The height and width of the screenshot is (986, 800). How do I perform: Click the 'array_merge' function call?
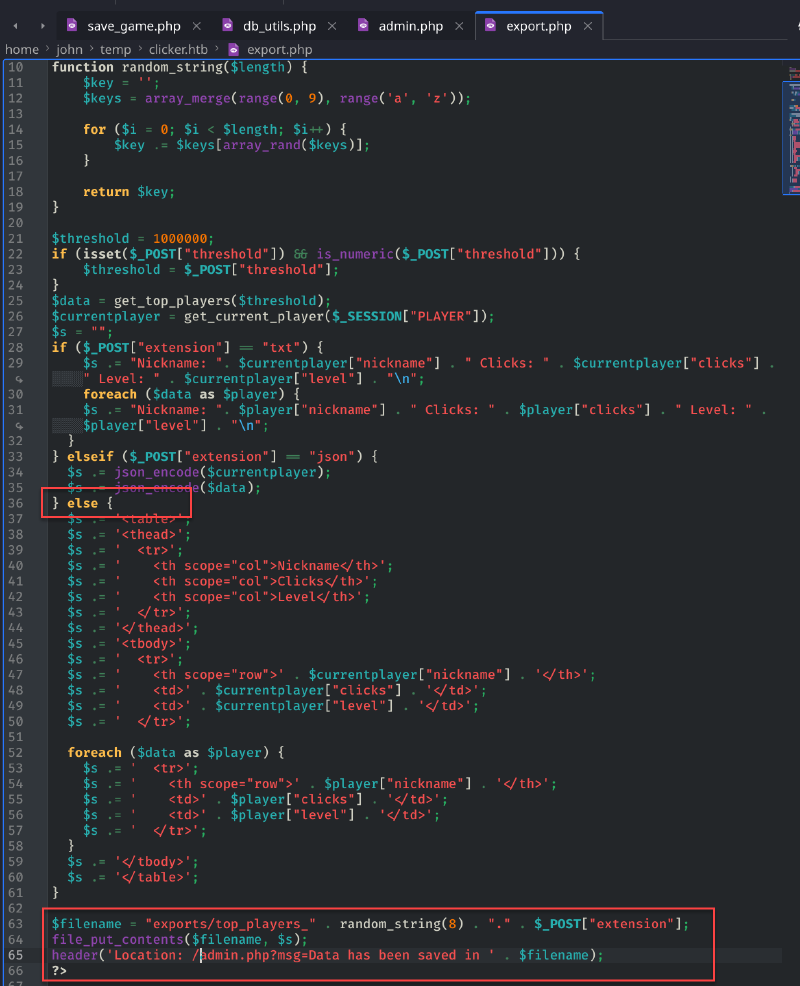187,99
